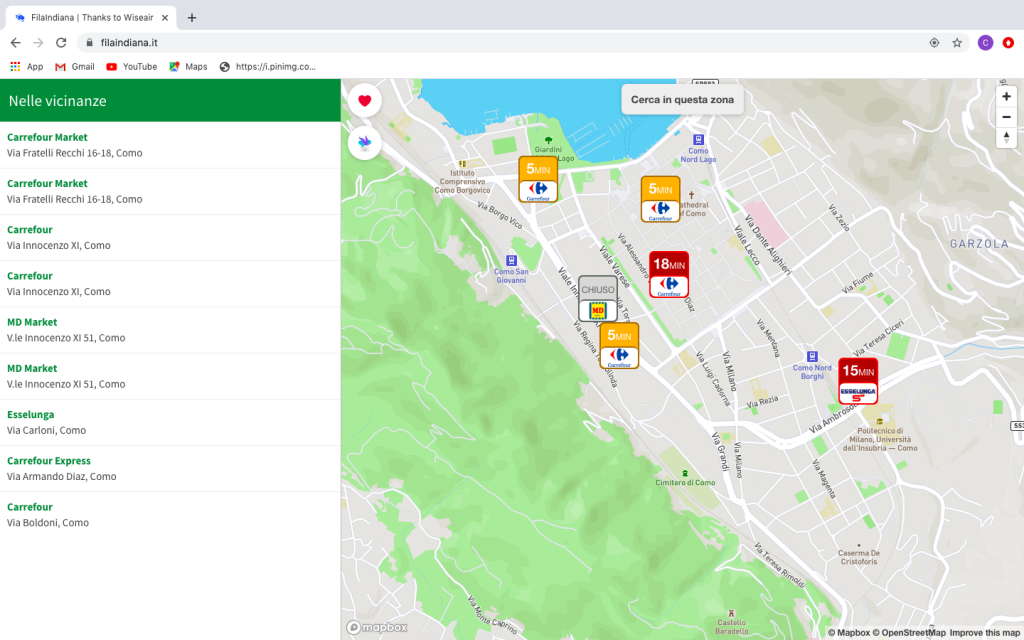Open a new browser tab

click(192, 17)
